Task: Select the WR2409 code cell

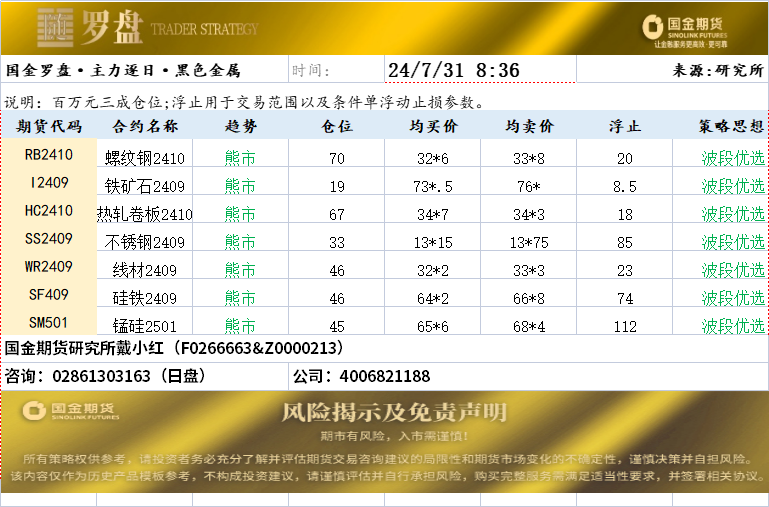Action: tap(49, 267)
